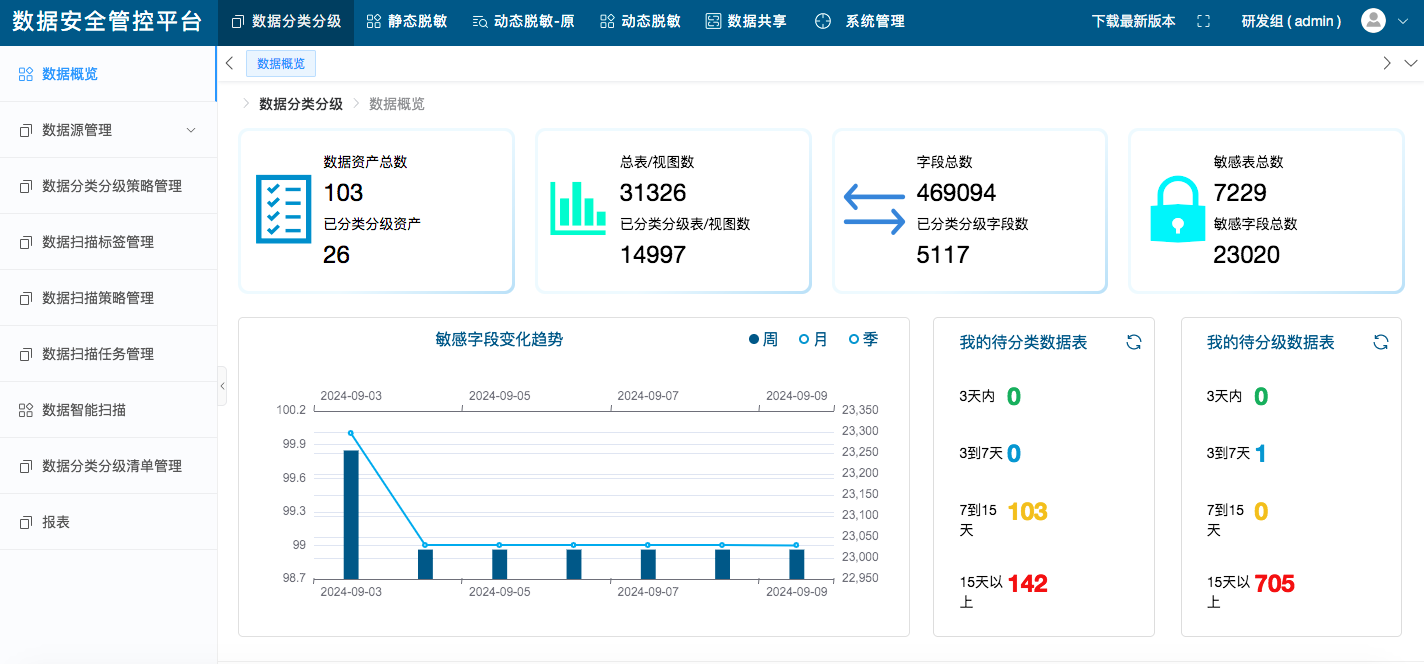
Task: Switch to the 数据概览 page tab
Action: point(281,64)
